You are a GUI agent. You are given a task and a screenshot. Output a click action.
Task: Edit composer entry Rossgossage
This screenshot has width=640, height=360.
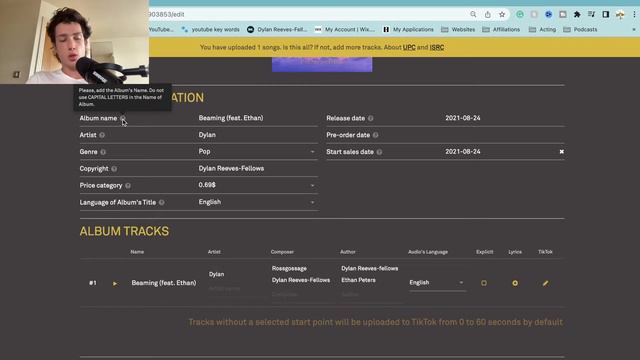pos(289,269)
